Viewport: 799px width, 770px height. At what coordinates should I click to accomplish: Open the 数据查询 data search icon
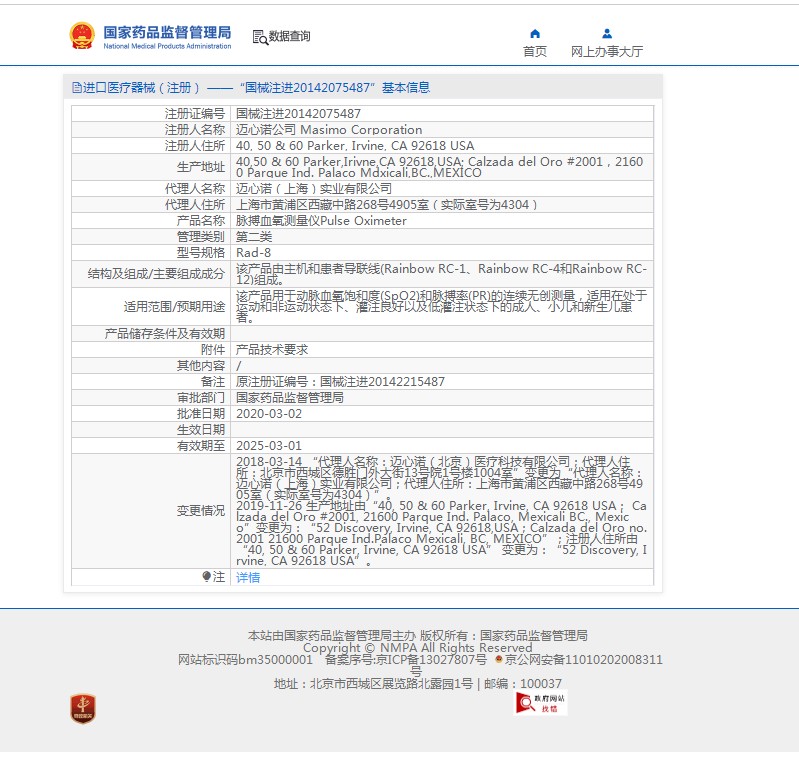coord(260,37)
